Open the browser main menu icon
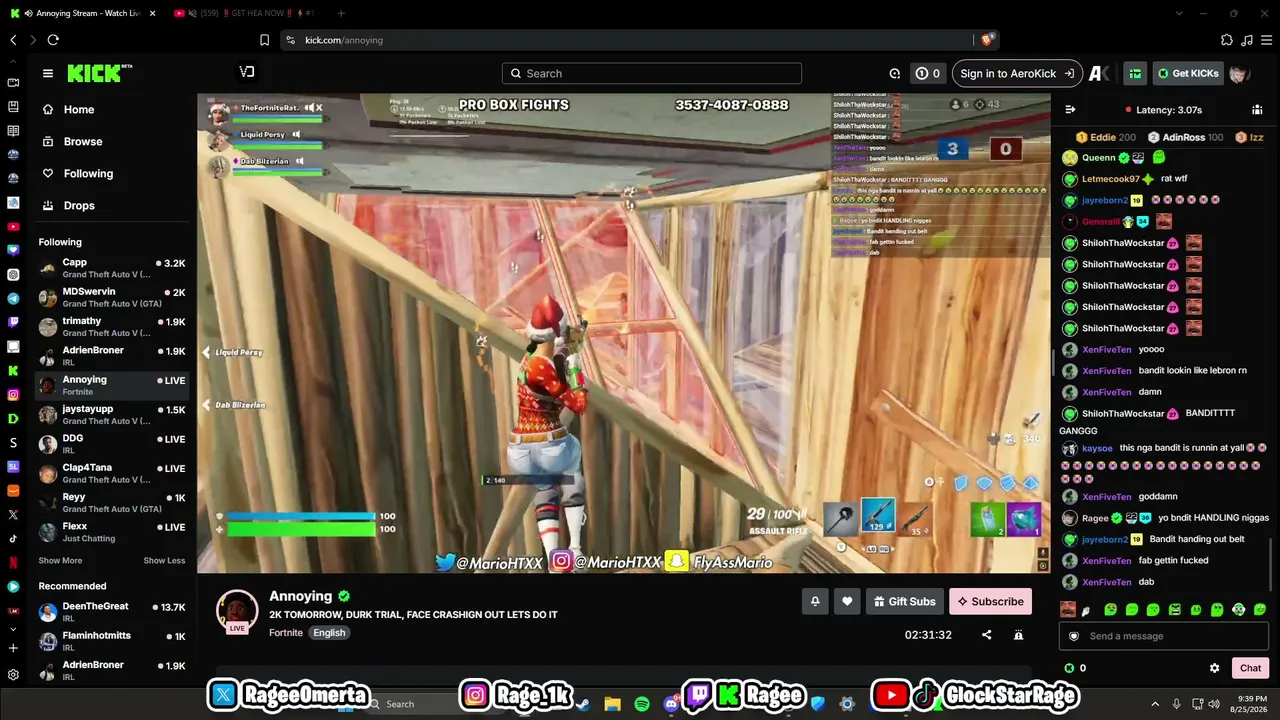Viewport: 1280px width, 720px height. 1266,40
